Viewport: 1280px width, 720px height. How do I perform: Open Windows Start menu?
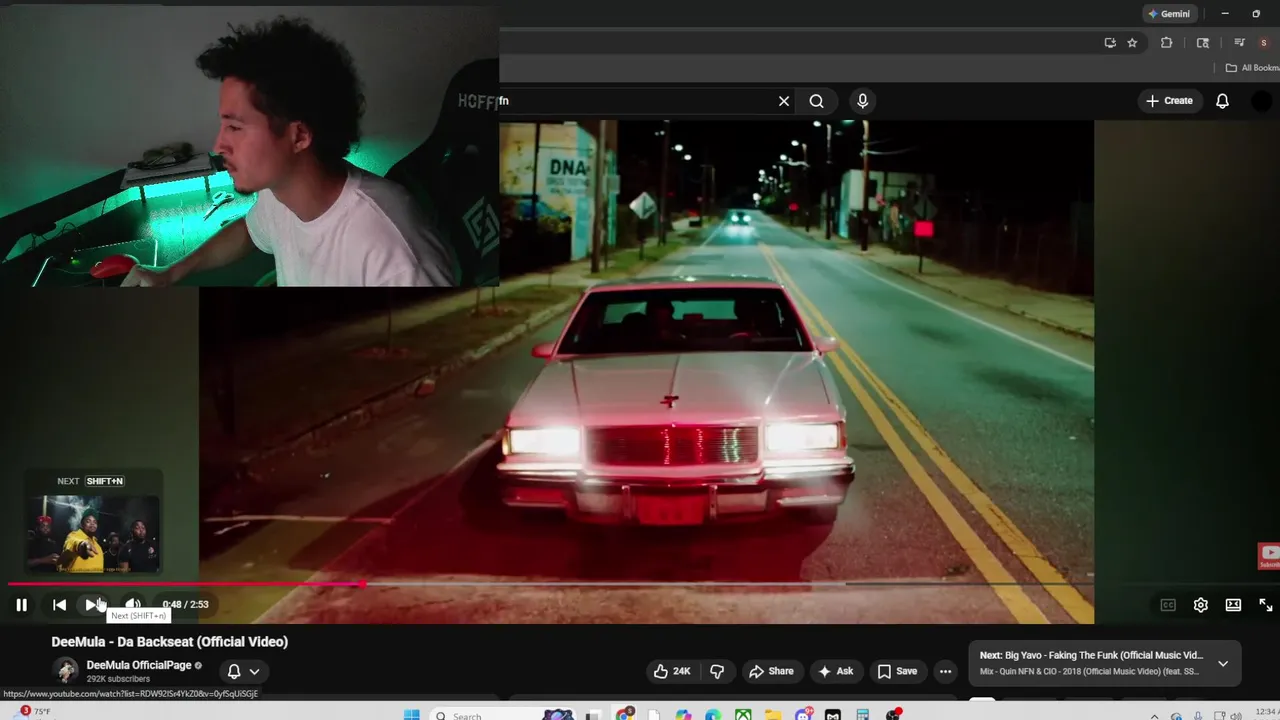point(411,714)
